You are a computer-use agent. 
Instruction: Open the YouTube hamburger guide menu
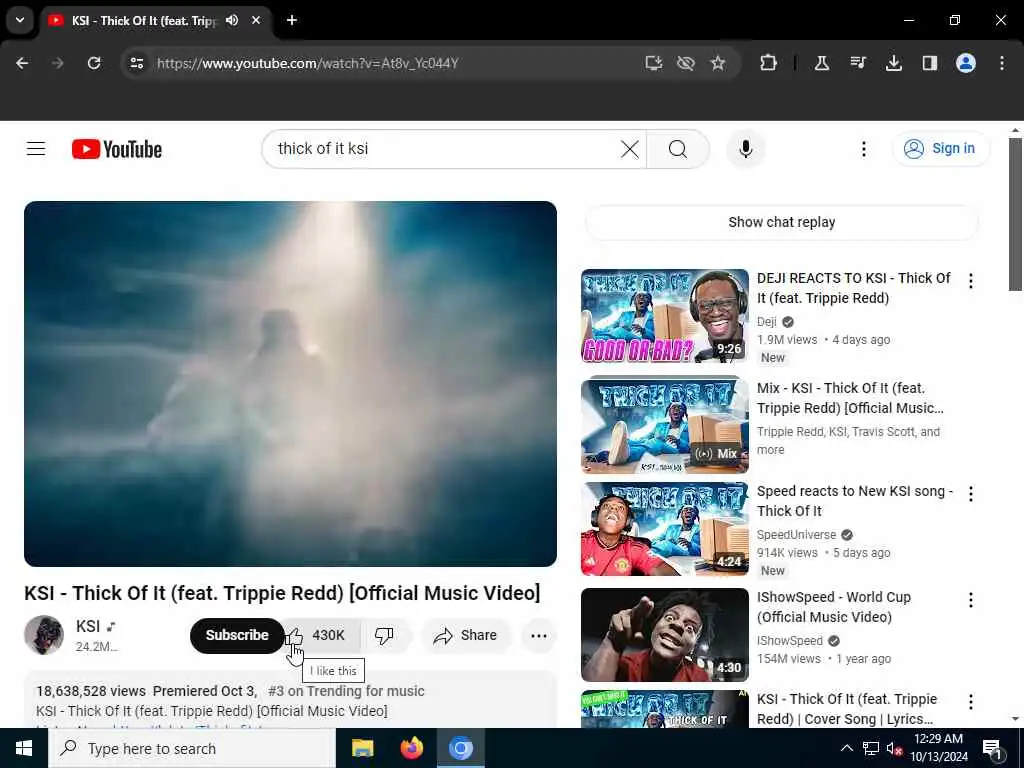pyautogui.click(x=36, y=149)
